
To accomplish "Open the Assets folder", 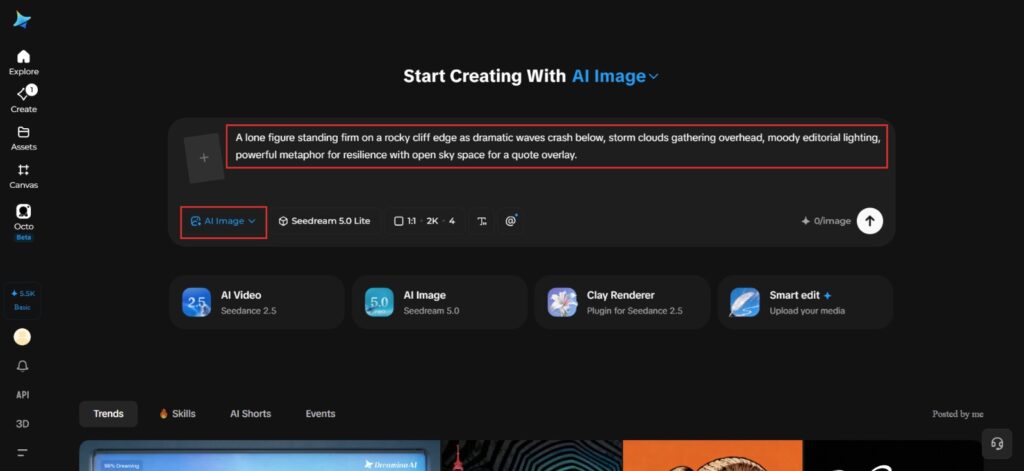I will point(24,138).
